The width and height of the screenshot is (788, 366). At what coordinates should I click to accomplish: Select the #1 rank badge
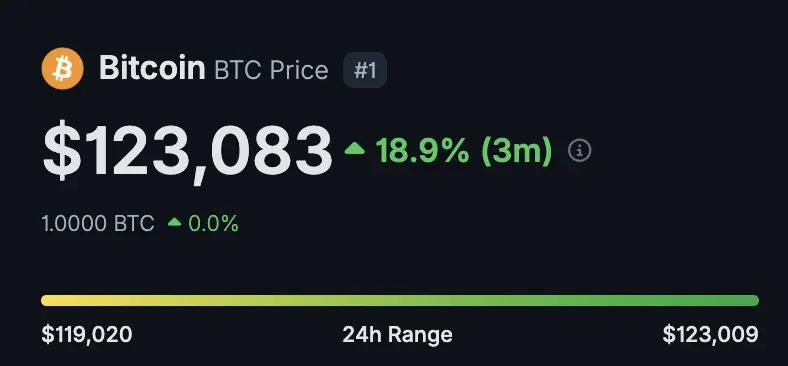(365, 70)
